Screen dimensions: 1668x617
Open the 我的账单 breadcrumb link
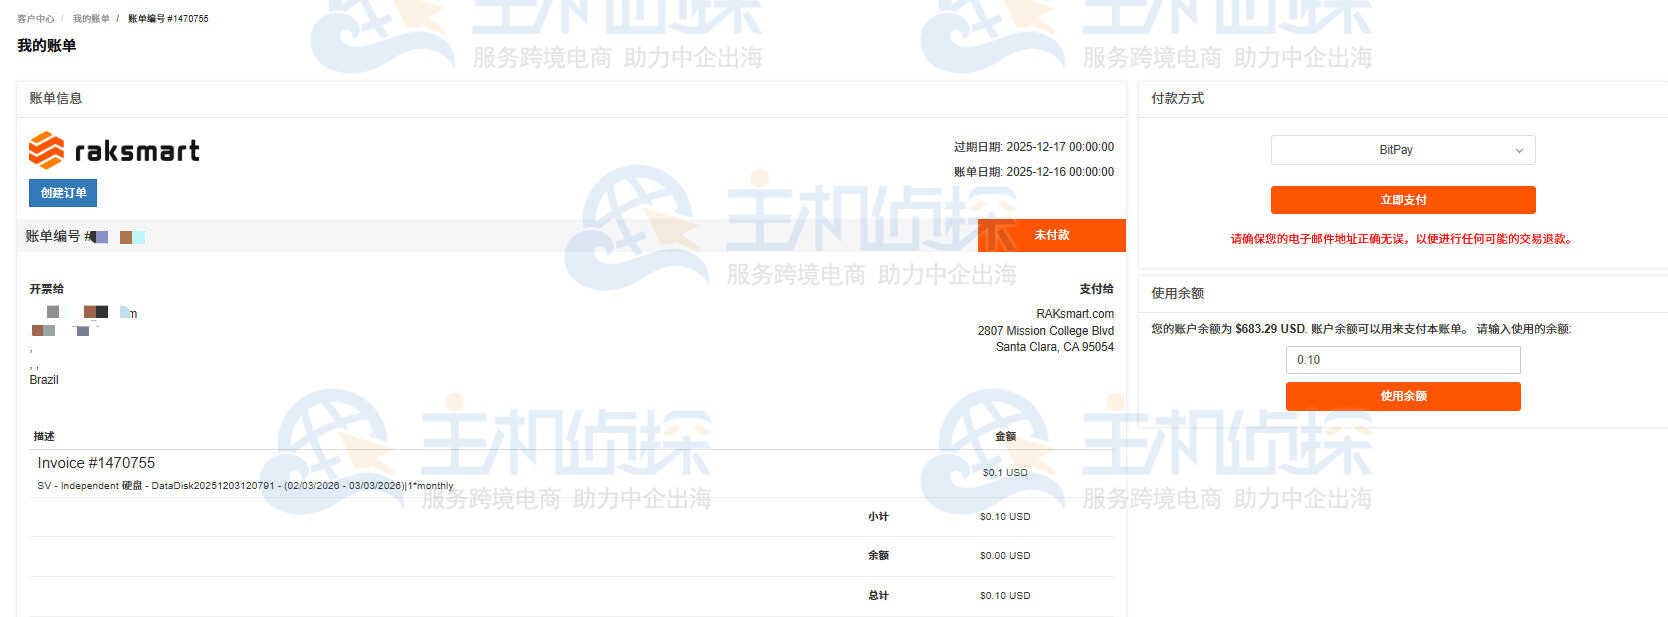[x=91, y=19]
